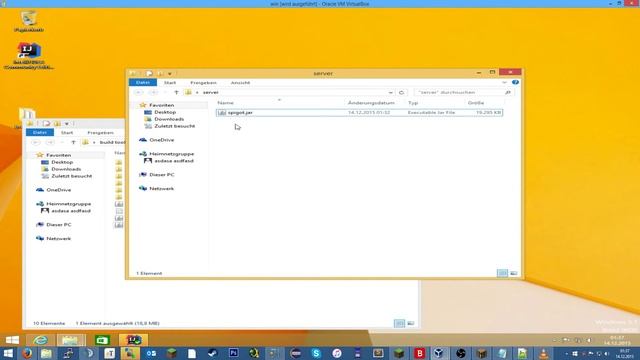The width and height of the screenshot is (640, 360).
Task: Click the help question mark in server window
Action: coord(515,82)
